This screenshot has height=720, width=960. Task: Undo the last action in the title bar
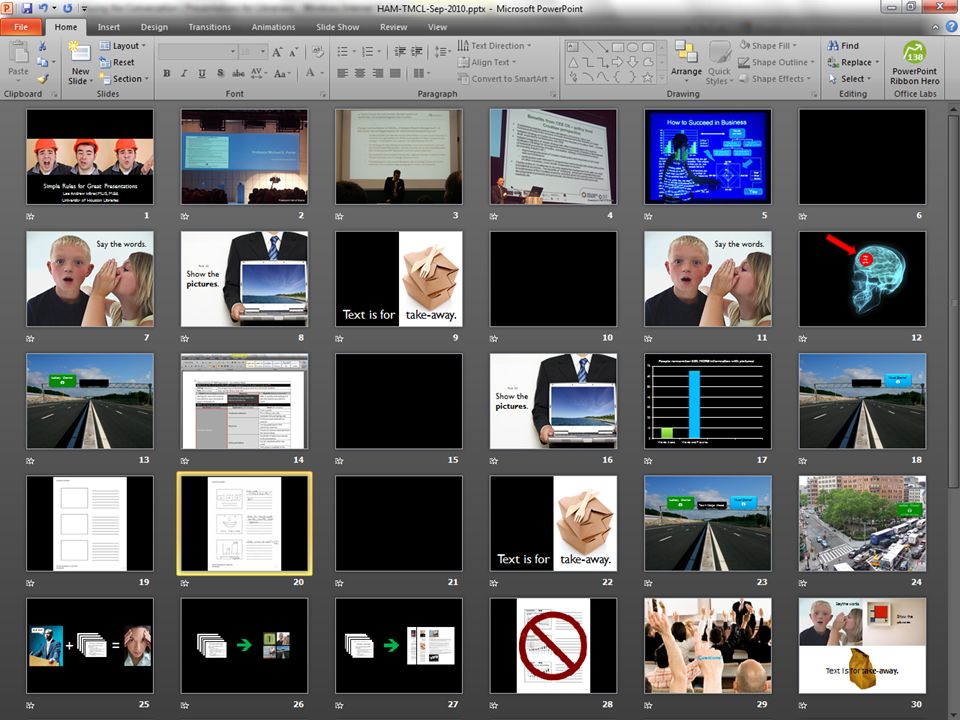tap(43, 9)
